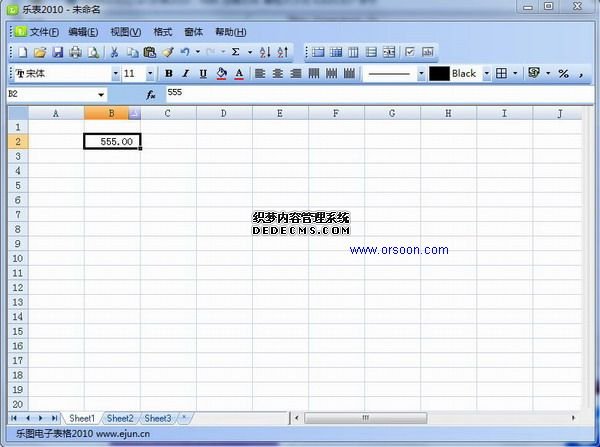Print the sheet using the printer icon

coord(75,52)
